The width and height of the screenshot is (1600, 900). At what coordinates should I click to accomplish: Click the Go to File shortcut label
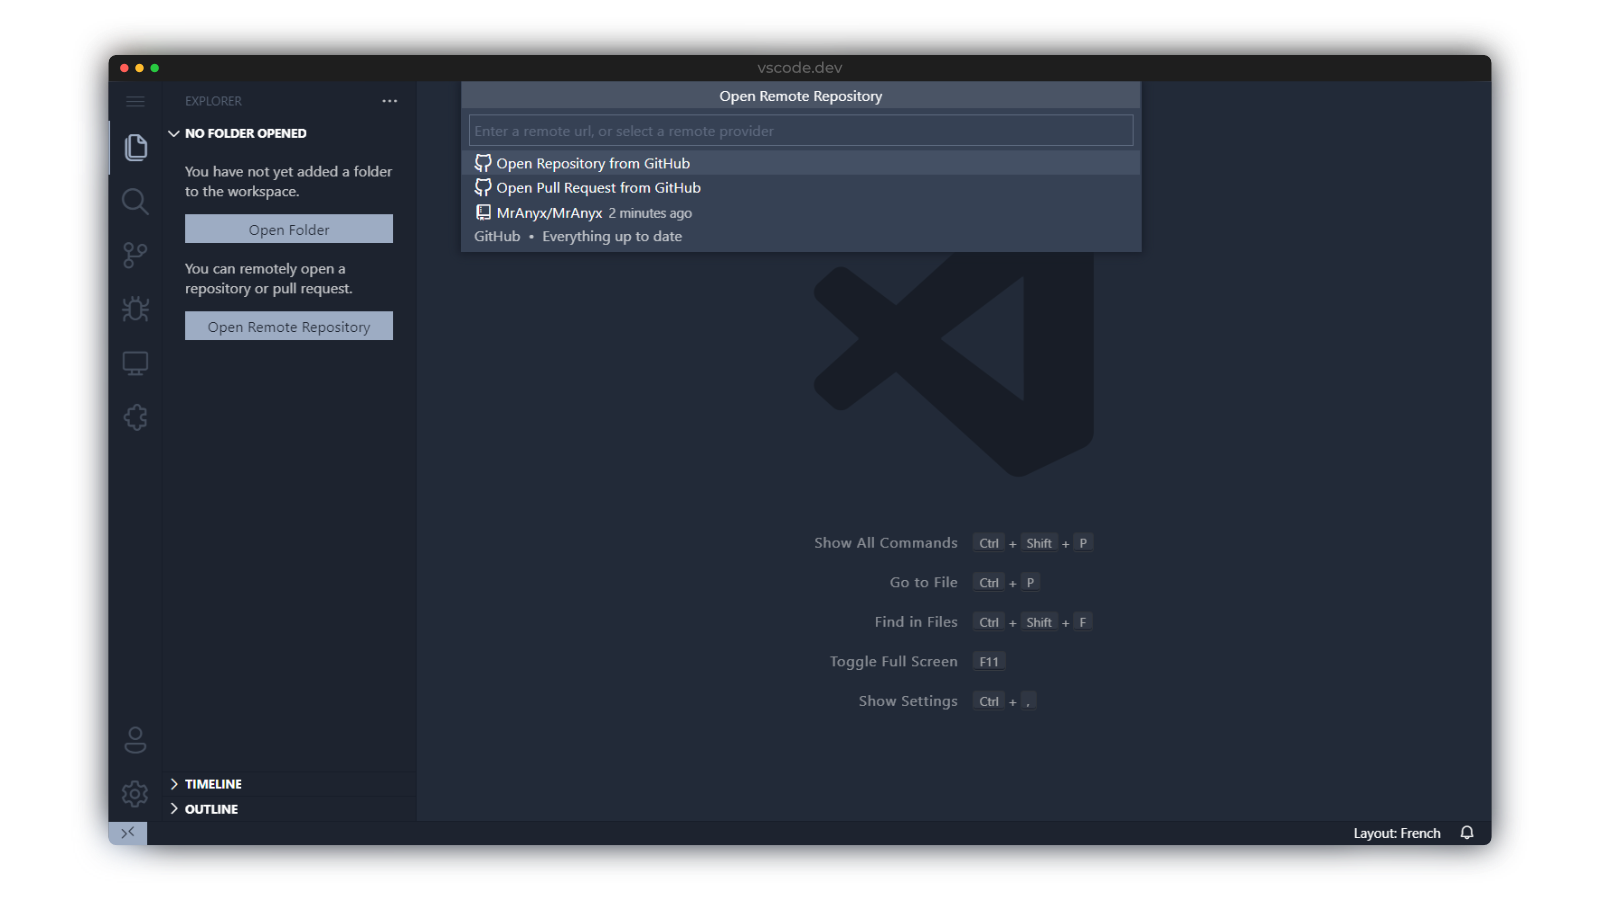(x=924, y=582)
